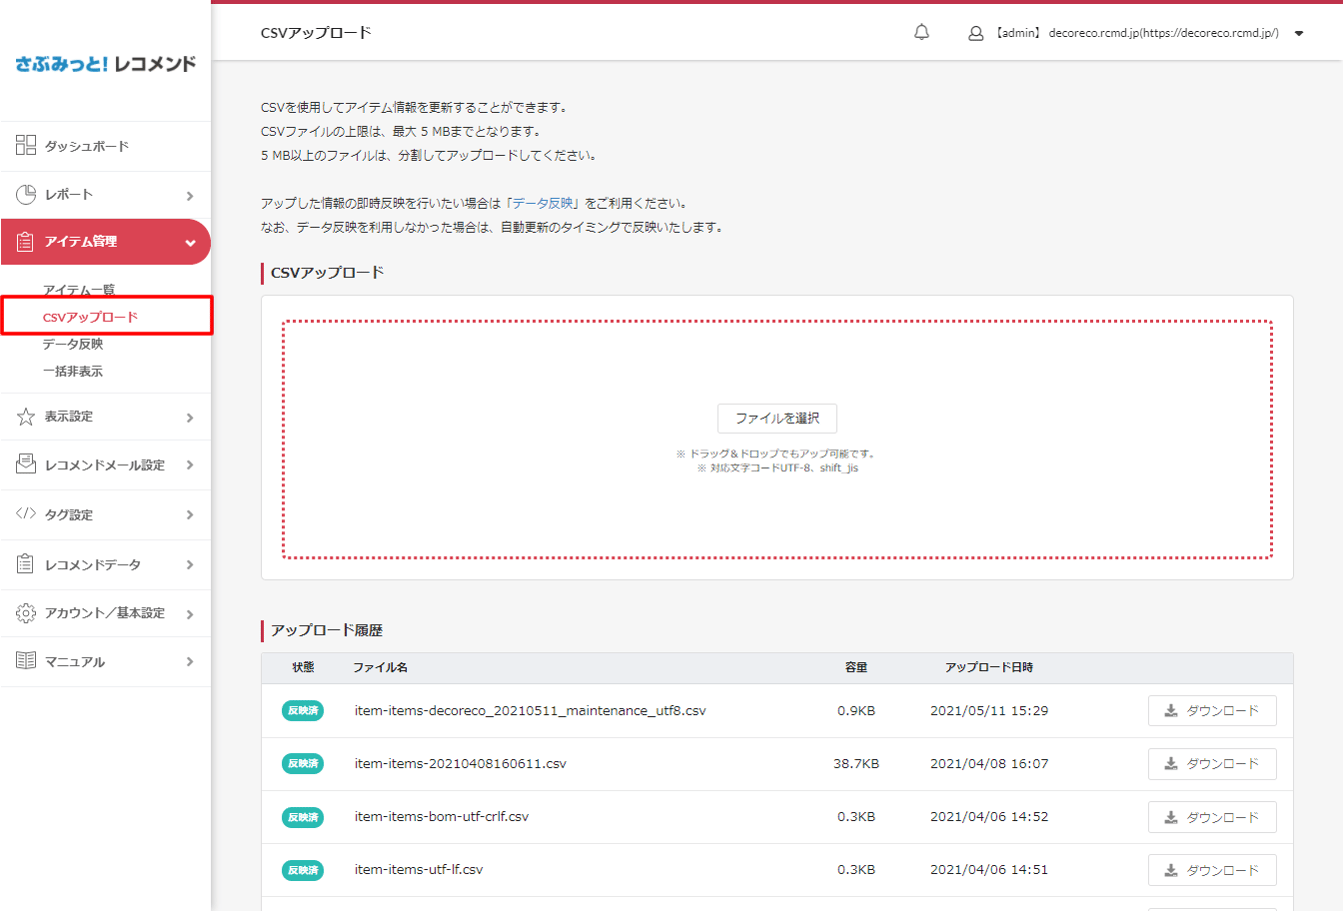Click 反映済 badge for item-items-20210408160611.csv

tap(303, 764)
